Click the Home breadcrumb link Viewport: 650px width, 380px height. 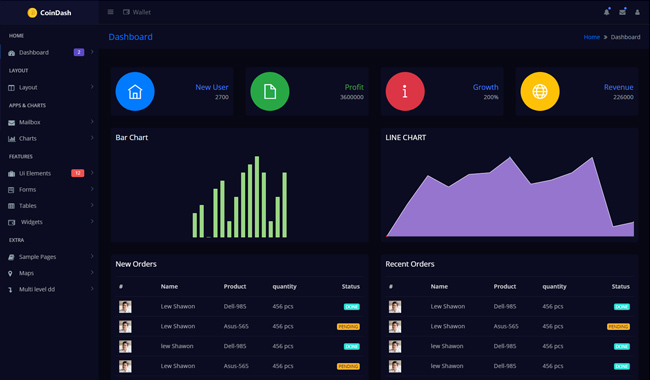pos(592,37)
